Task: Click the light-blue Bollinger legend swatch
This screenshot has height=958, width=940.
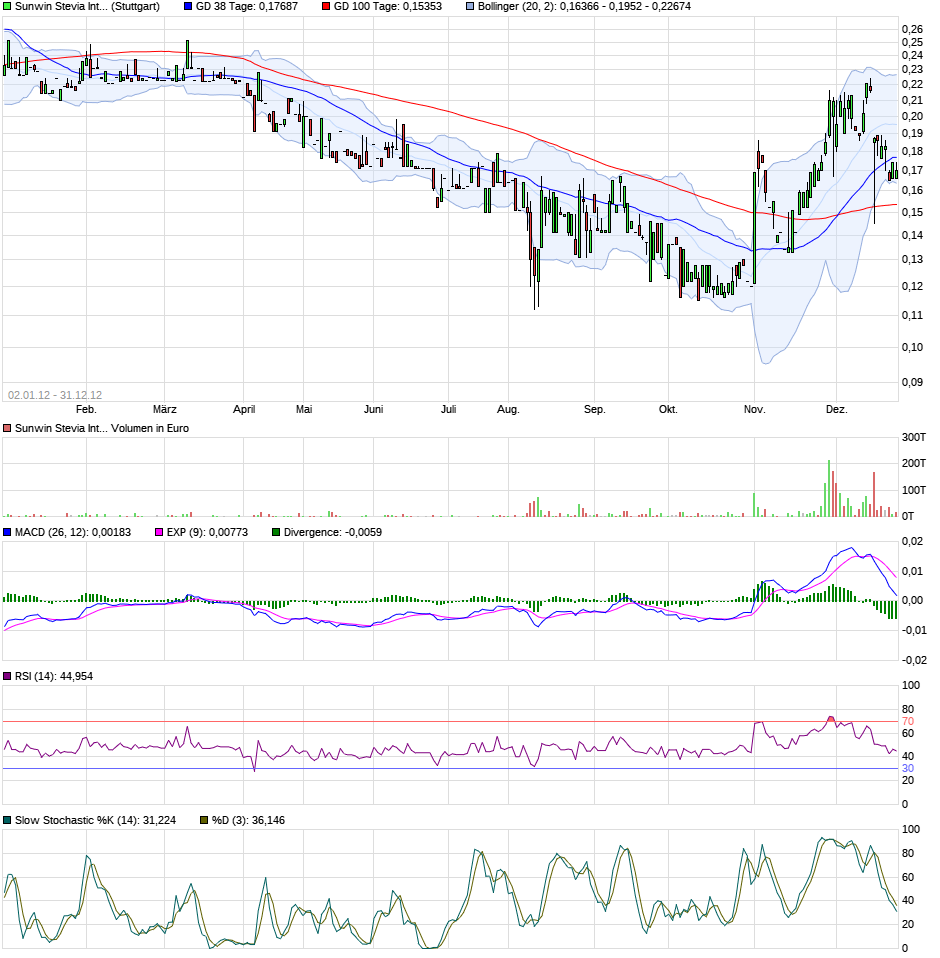Action: click(x=470, y=7)
